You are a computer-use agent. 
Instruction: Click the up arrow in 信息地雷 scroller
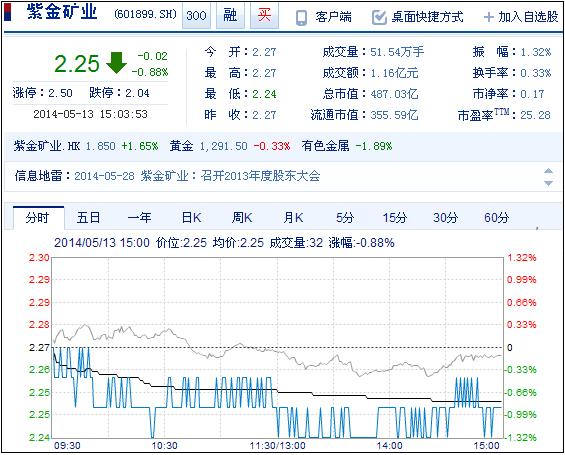pos(548,171)
